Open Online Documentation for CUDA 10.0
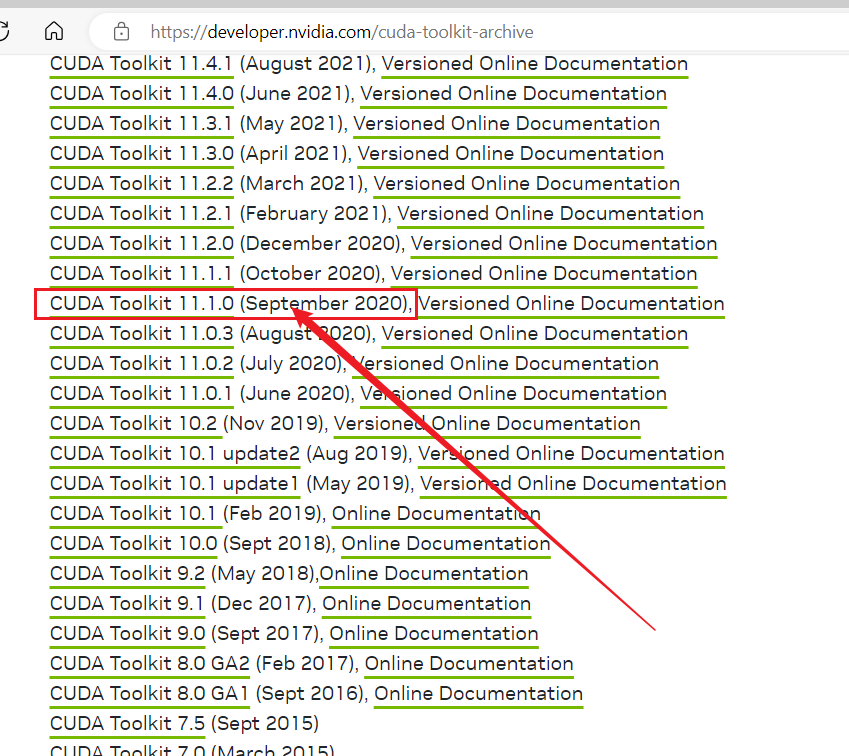Viewport: 849px width, 756px height. pyautogui.click(x=446, y=543)
